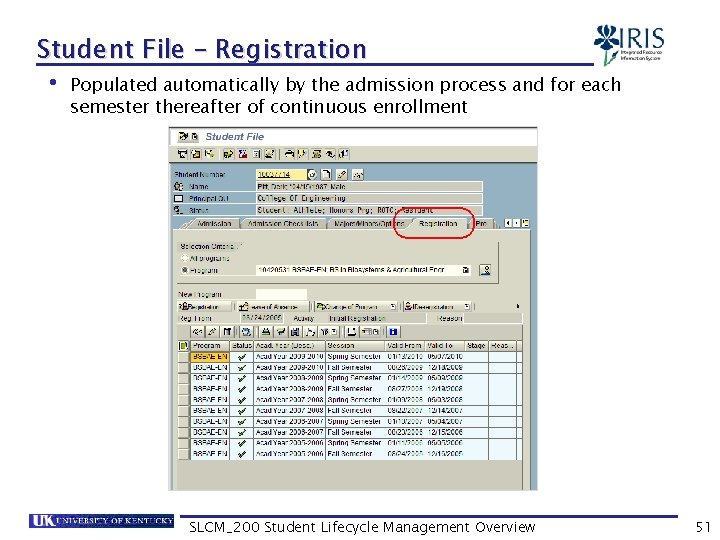Image resolution: width=720 pixels, height=540 pixels.
Task: Click the 'Initial Registration' activity text
Action: pyautogui.click(x=357, y=318)
